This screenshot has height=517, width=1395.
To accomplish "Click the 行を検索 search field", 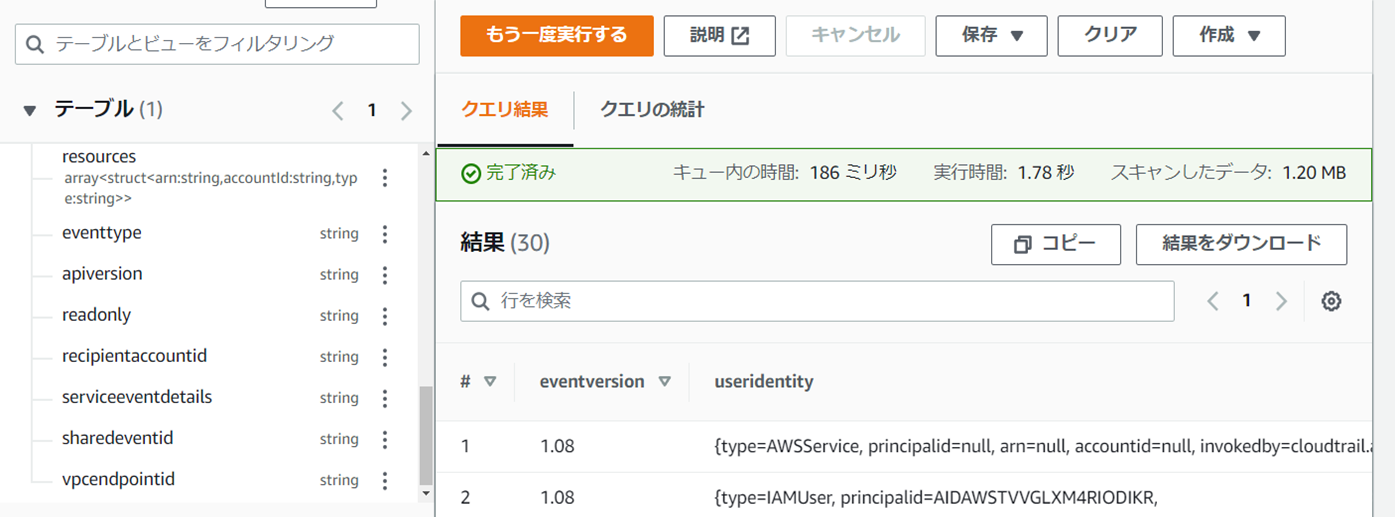I will [x=816, y=301].
